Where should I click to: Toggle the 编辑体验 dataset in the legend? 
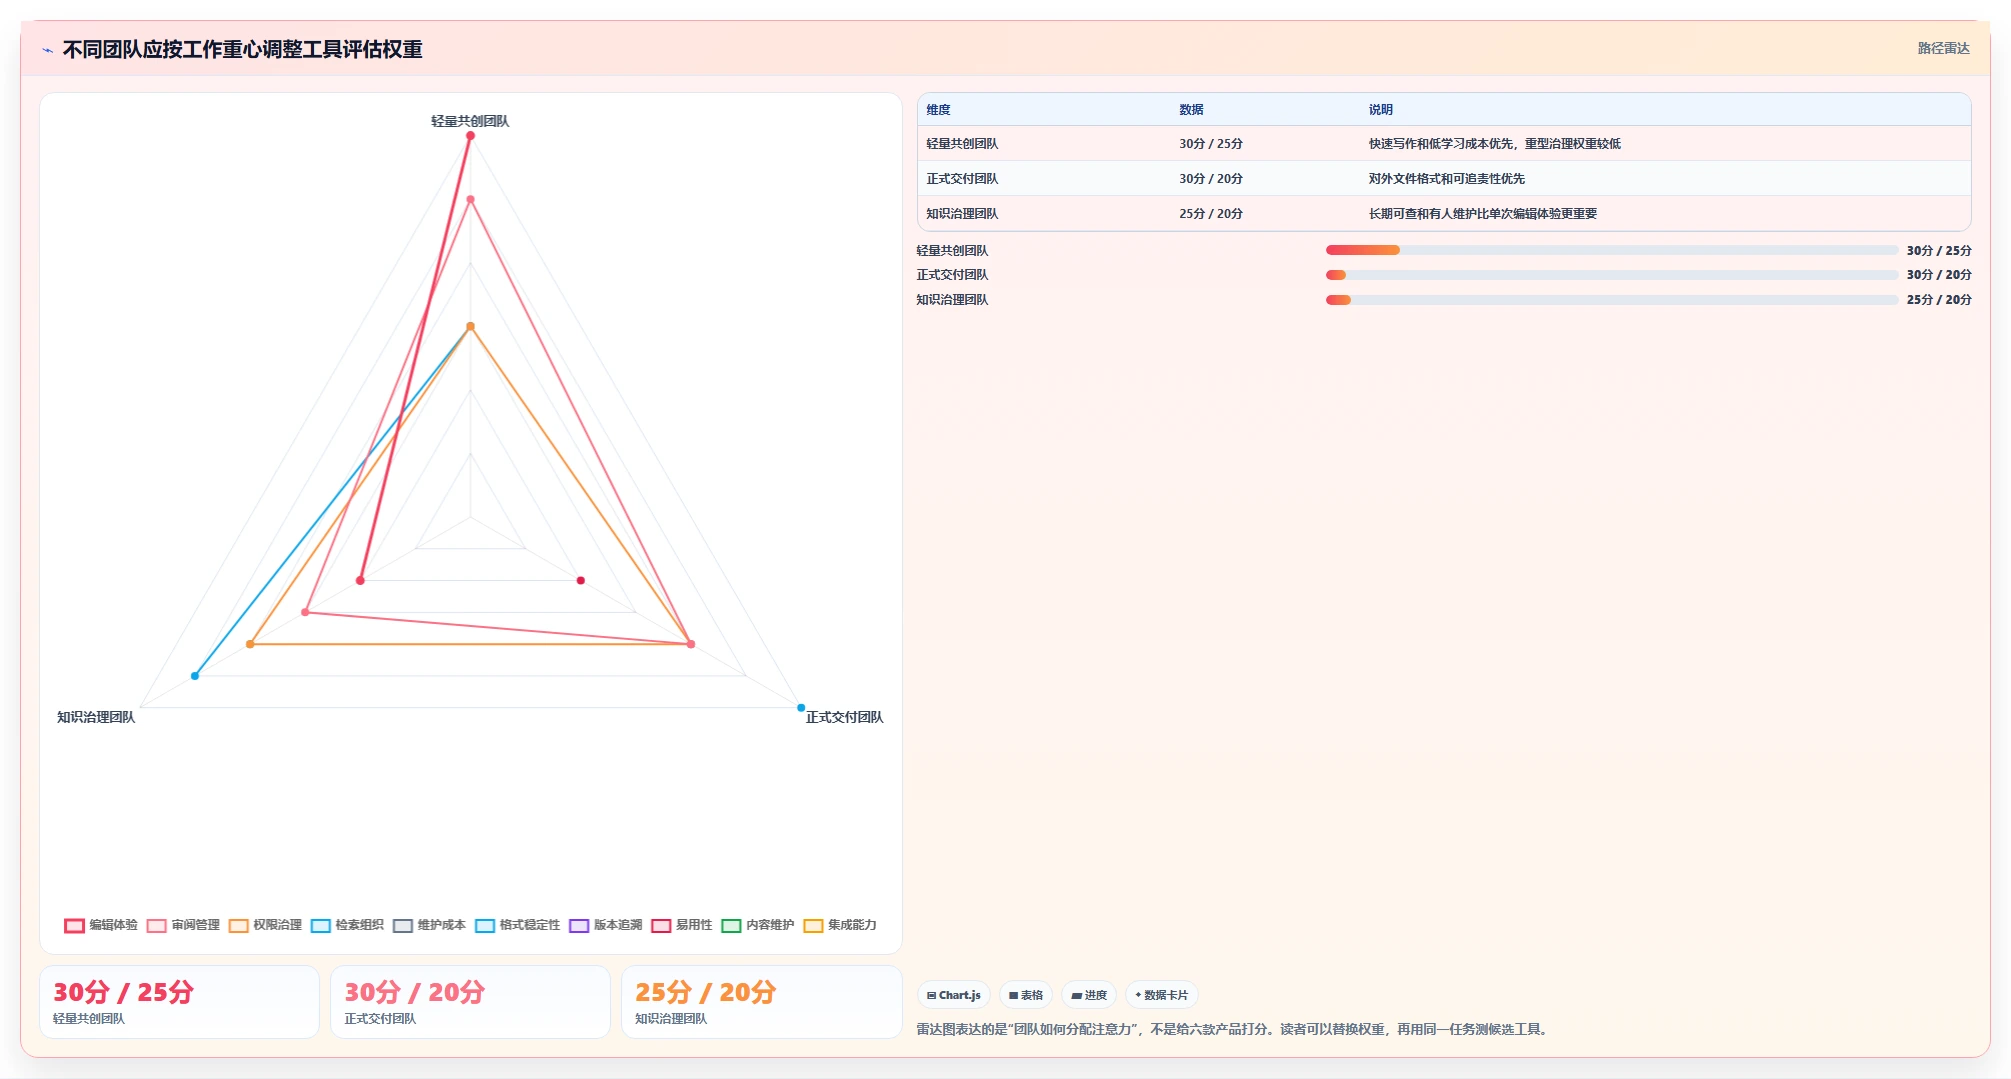101,925
